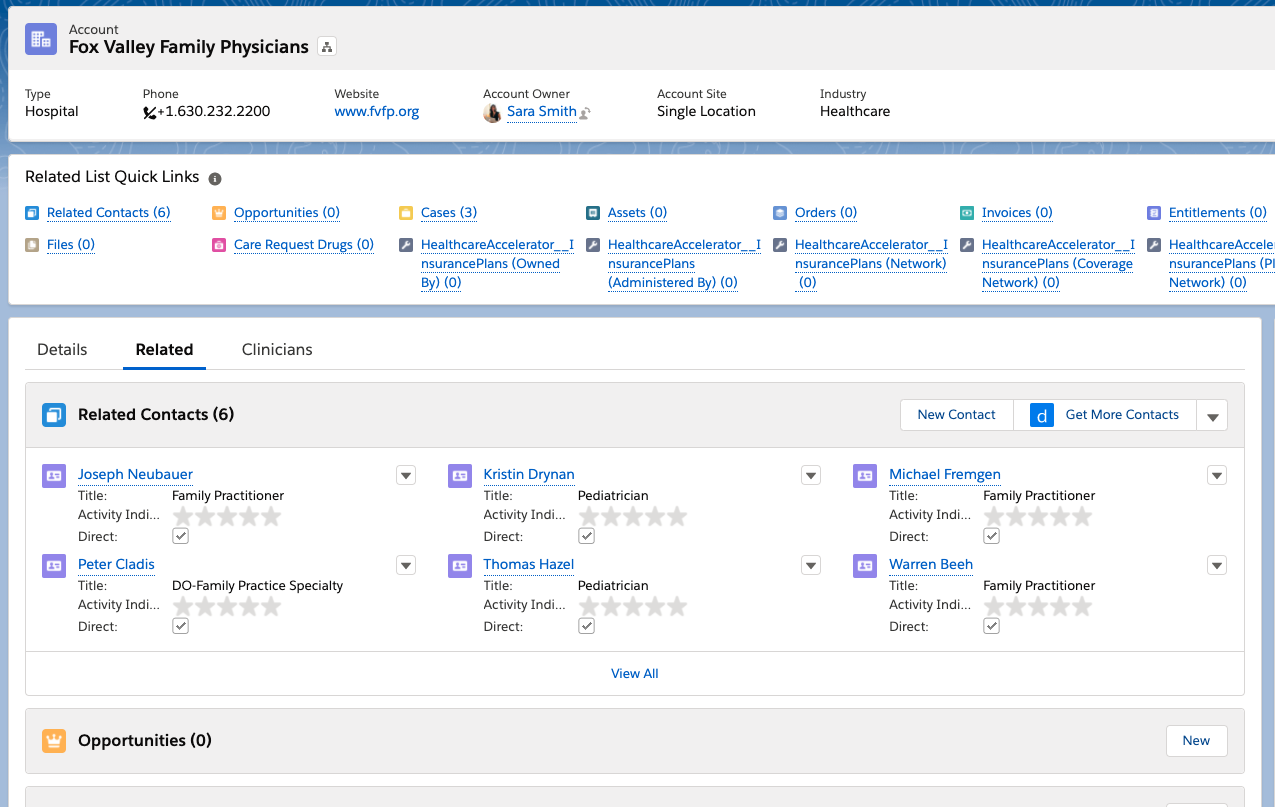
Task: Select the Related tab
Action: tap(164, 350)
